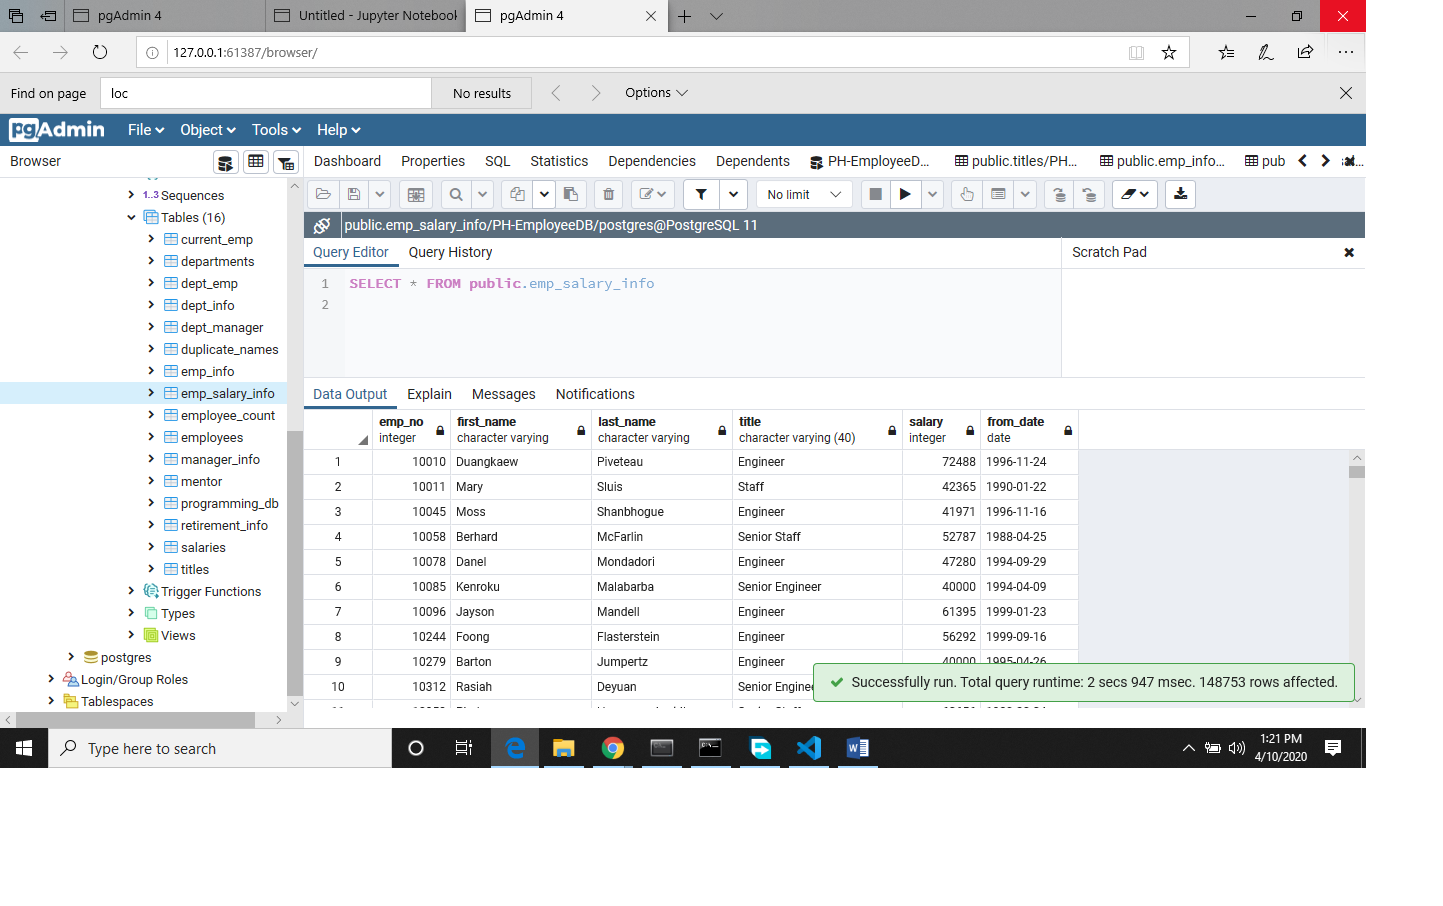Click the Explain list toolbar icon
Screen dimensions: 1443x906
[x=998, y=194]
